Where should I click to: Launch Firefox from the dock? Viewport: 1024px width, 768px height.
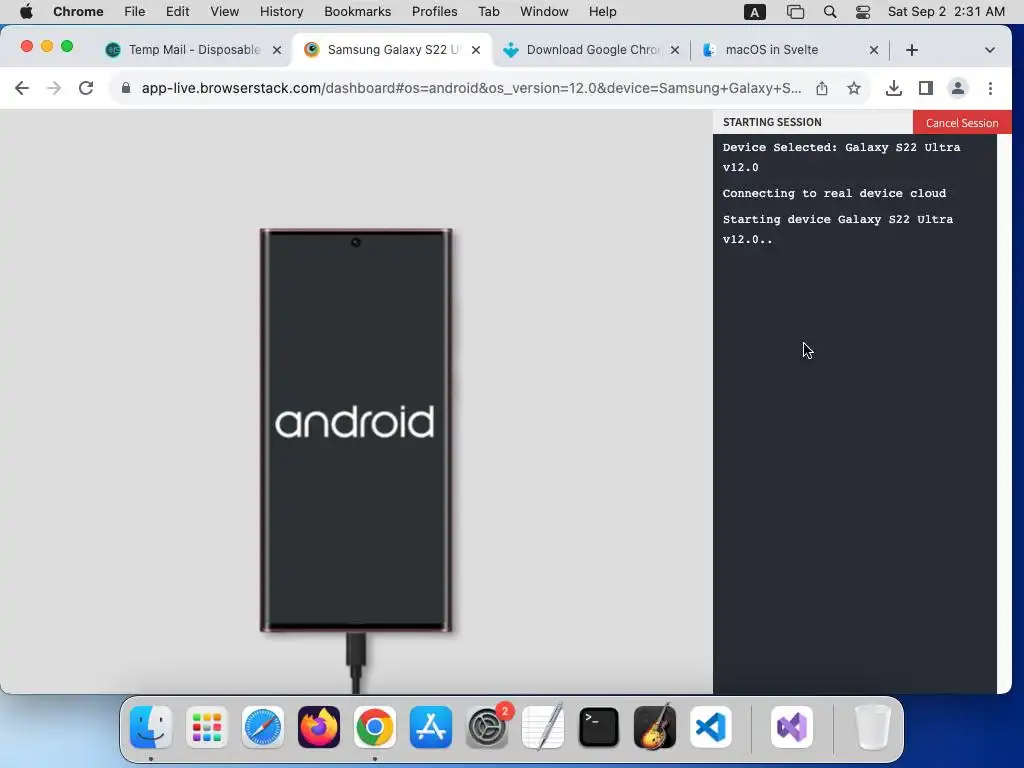click(319, 727)
